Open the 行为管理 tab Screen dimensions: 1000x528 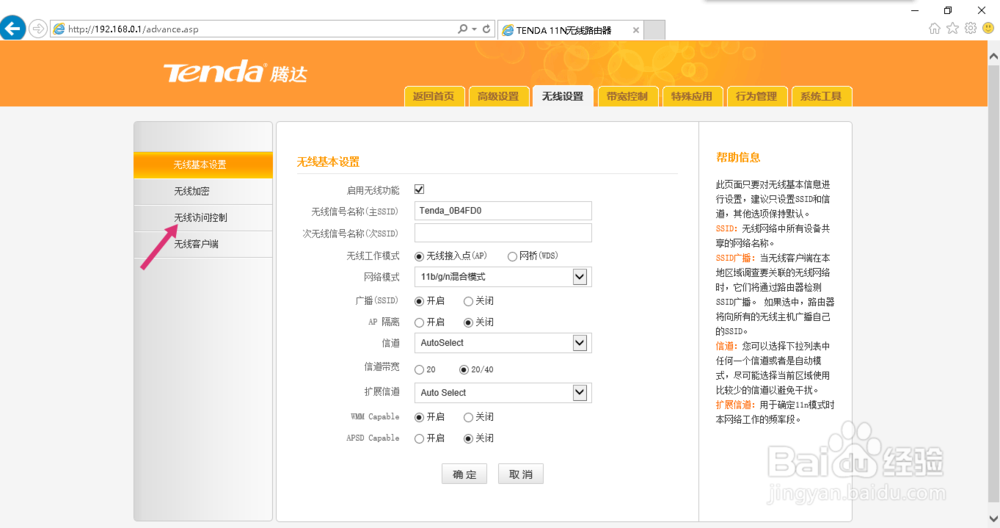point(756,96)
